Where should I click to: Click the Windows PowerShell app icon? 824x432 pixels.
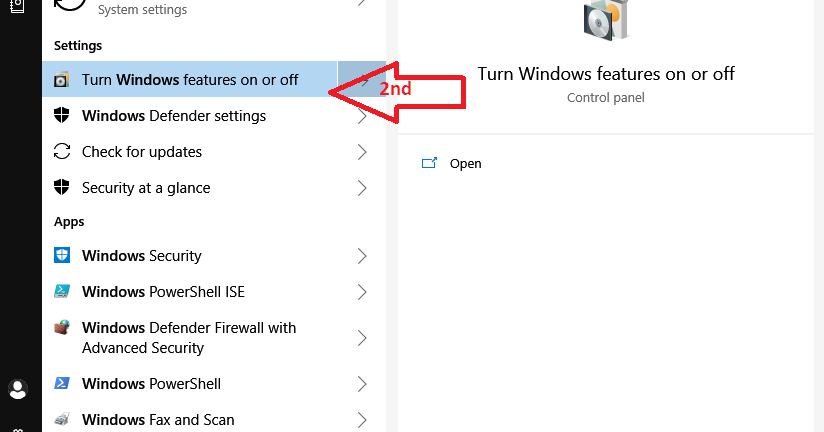62,383
